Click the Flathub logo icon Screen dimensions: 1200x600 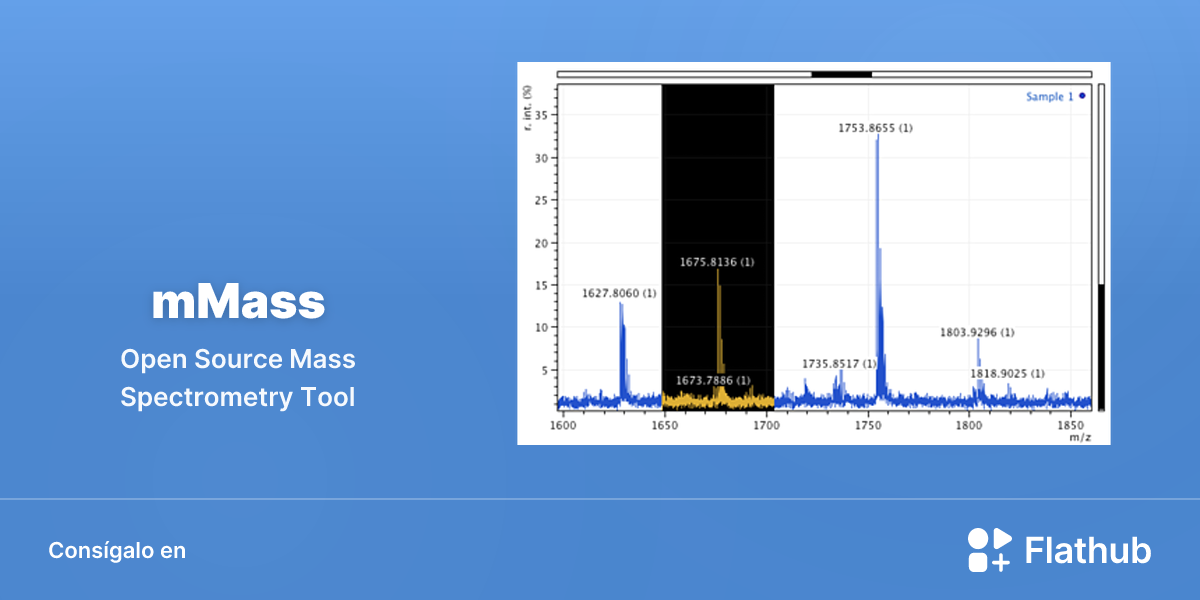click(x=990, y=550)
